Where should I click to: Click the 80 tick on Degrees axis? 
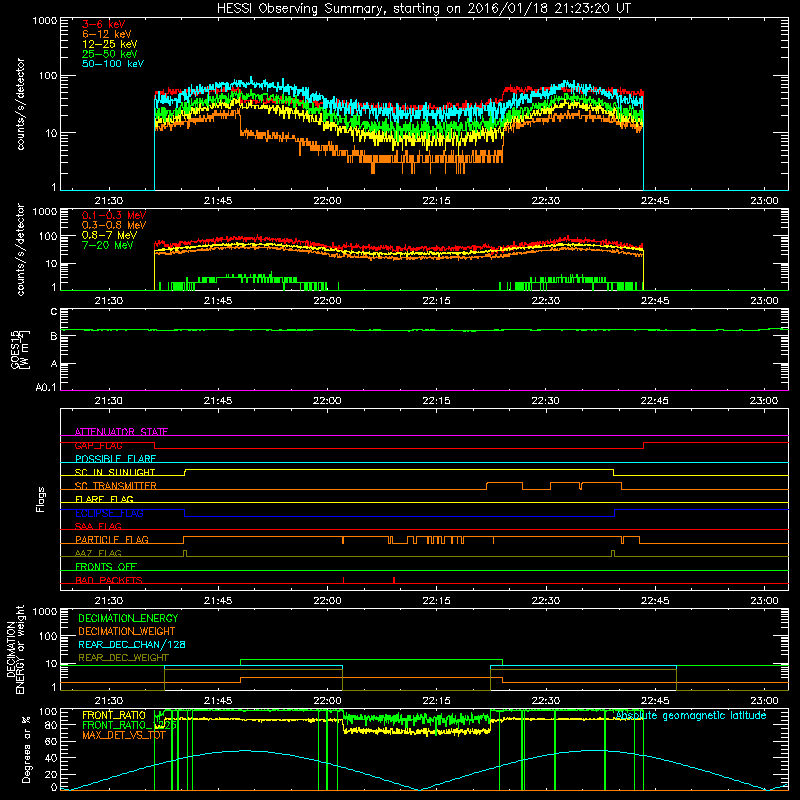(52, 725)
